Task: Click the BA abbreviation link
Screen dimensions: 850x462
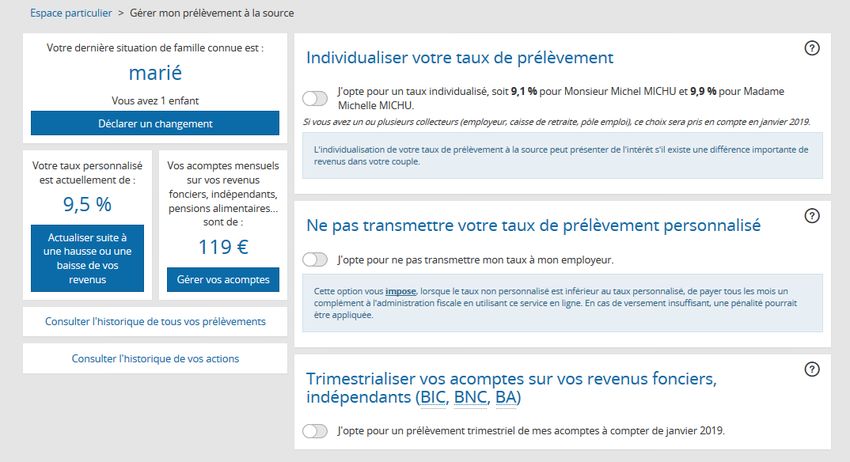Action: pos(505,398)
